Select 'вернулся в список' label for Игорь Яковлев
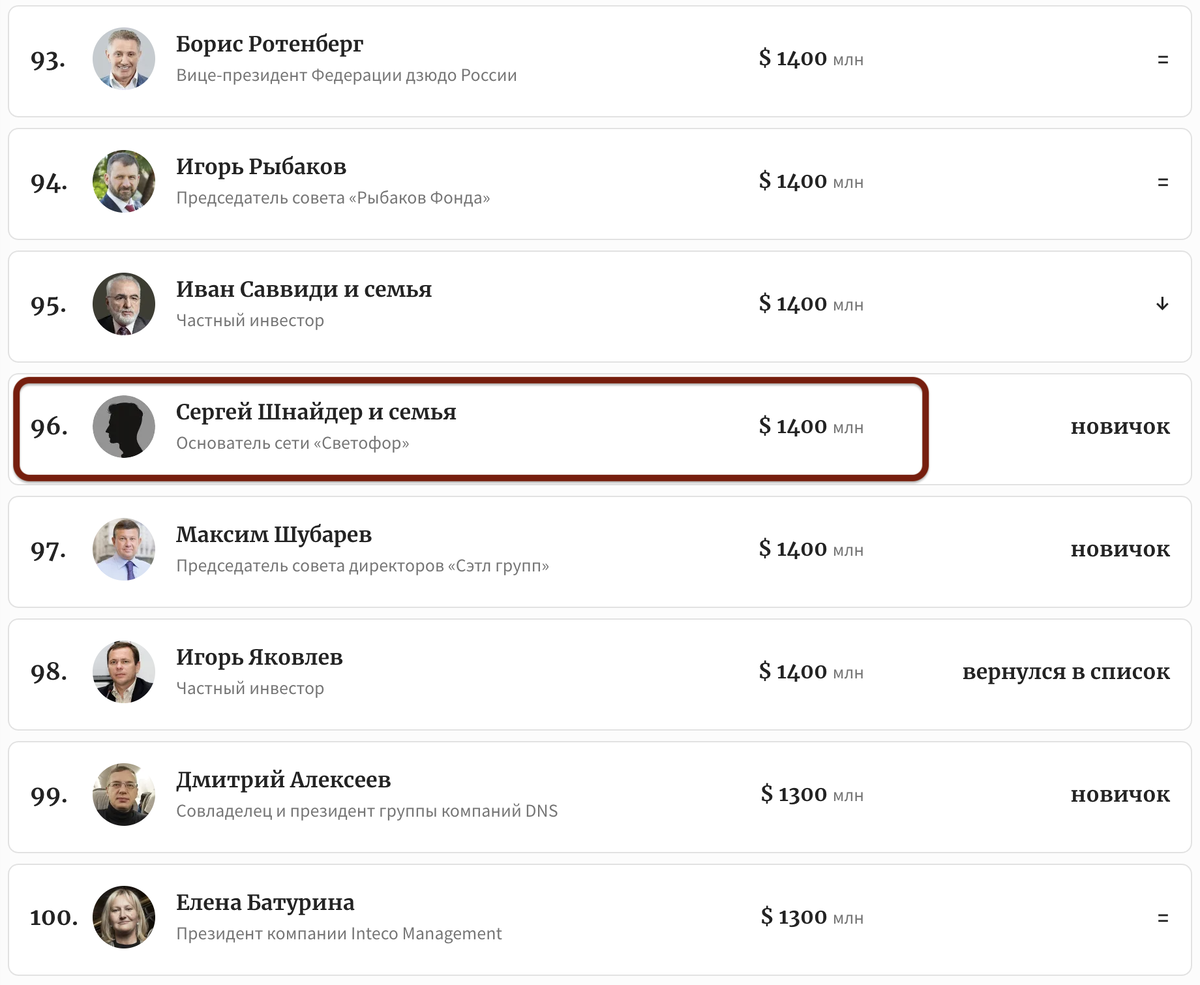Image resolution: width=1200 pixels, height=985 pixels. point(1066,672)
